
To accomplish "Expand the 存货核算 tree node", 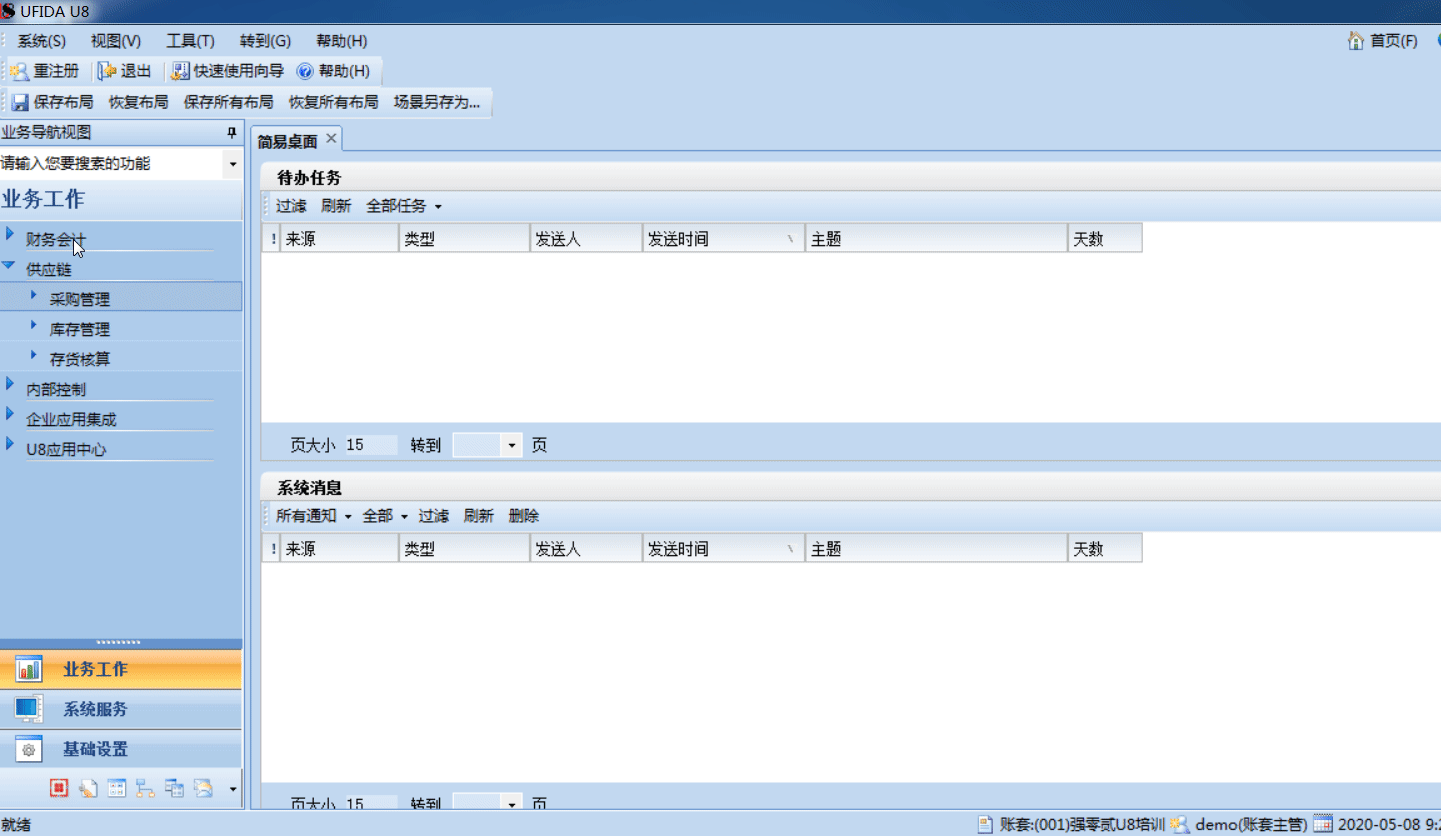I will (34, 355).
